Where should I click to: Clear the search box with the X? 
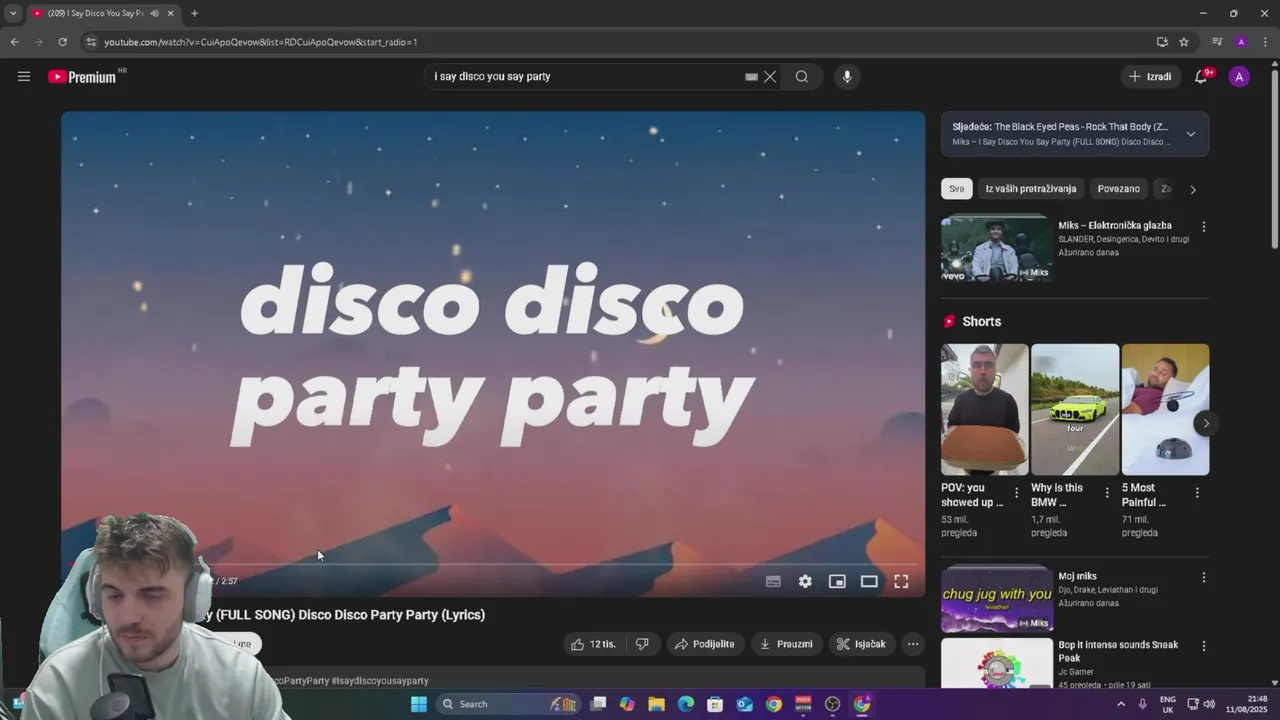click(770, 77)
